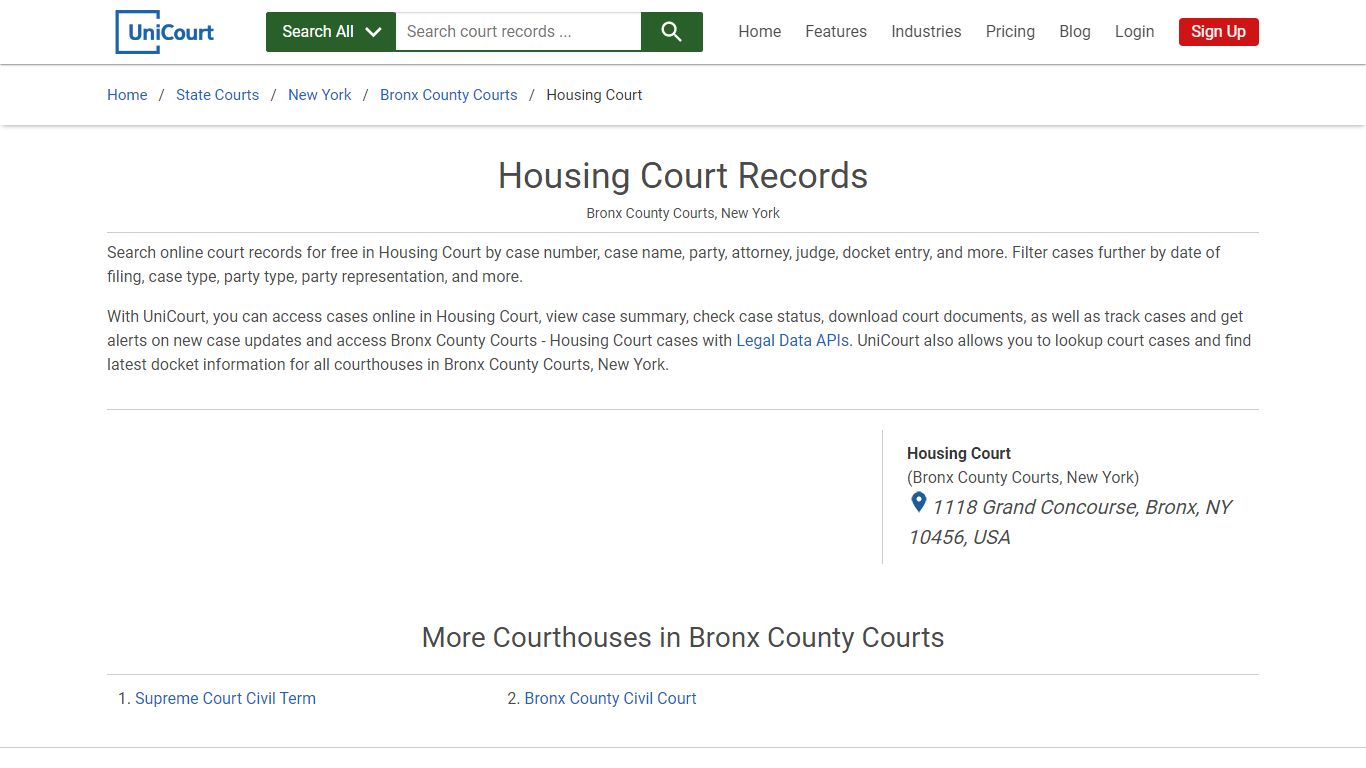1366x768 pixels.
Task: Open the State Courts breadcrumb
Action: click(217, 95)
